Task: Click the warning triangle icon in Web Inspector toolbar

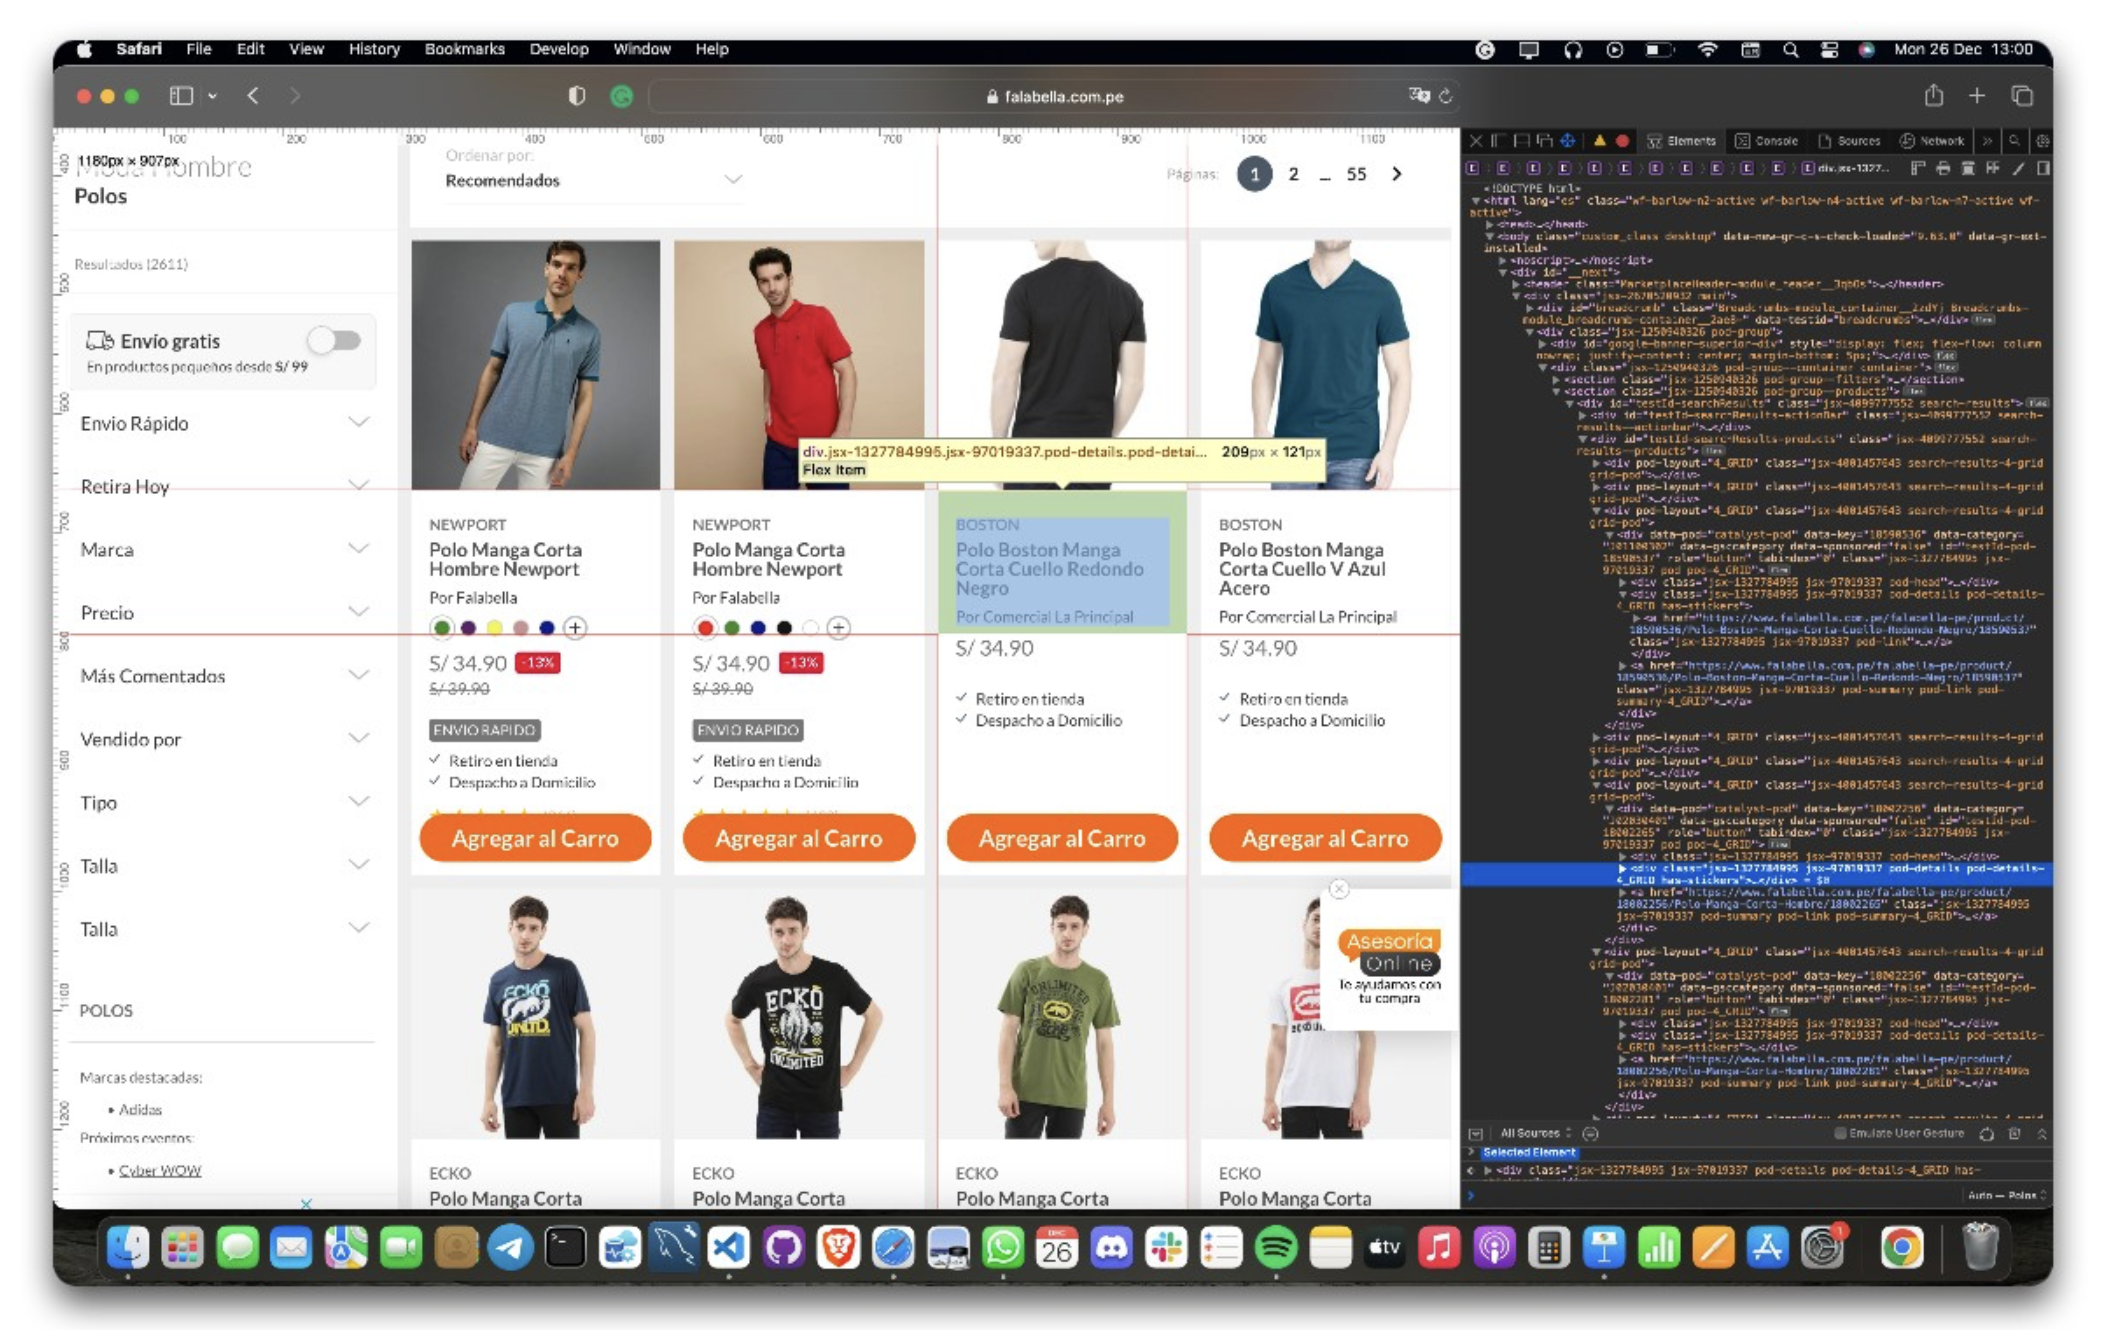Action: pos(1600,142)
